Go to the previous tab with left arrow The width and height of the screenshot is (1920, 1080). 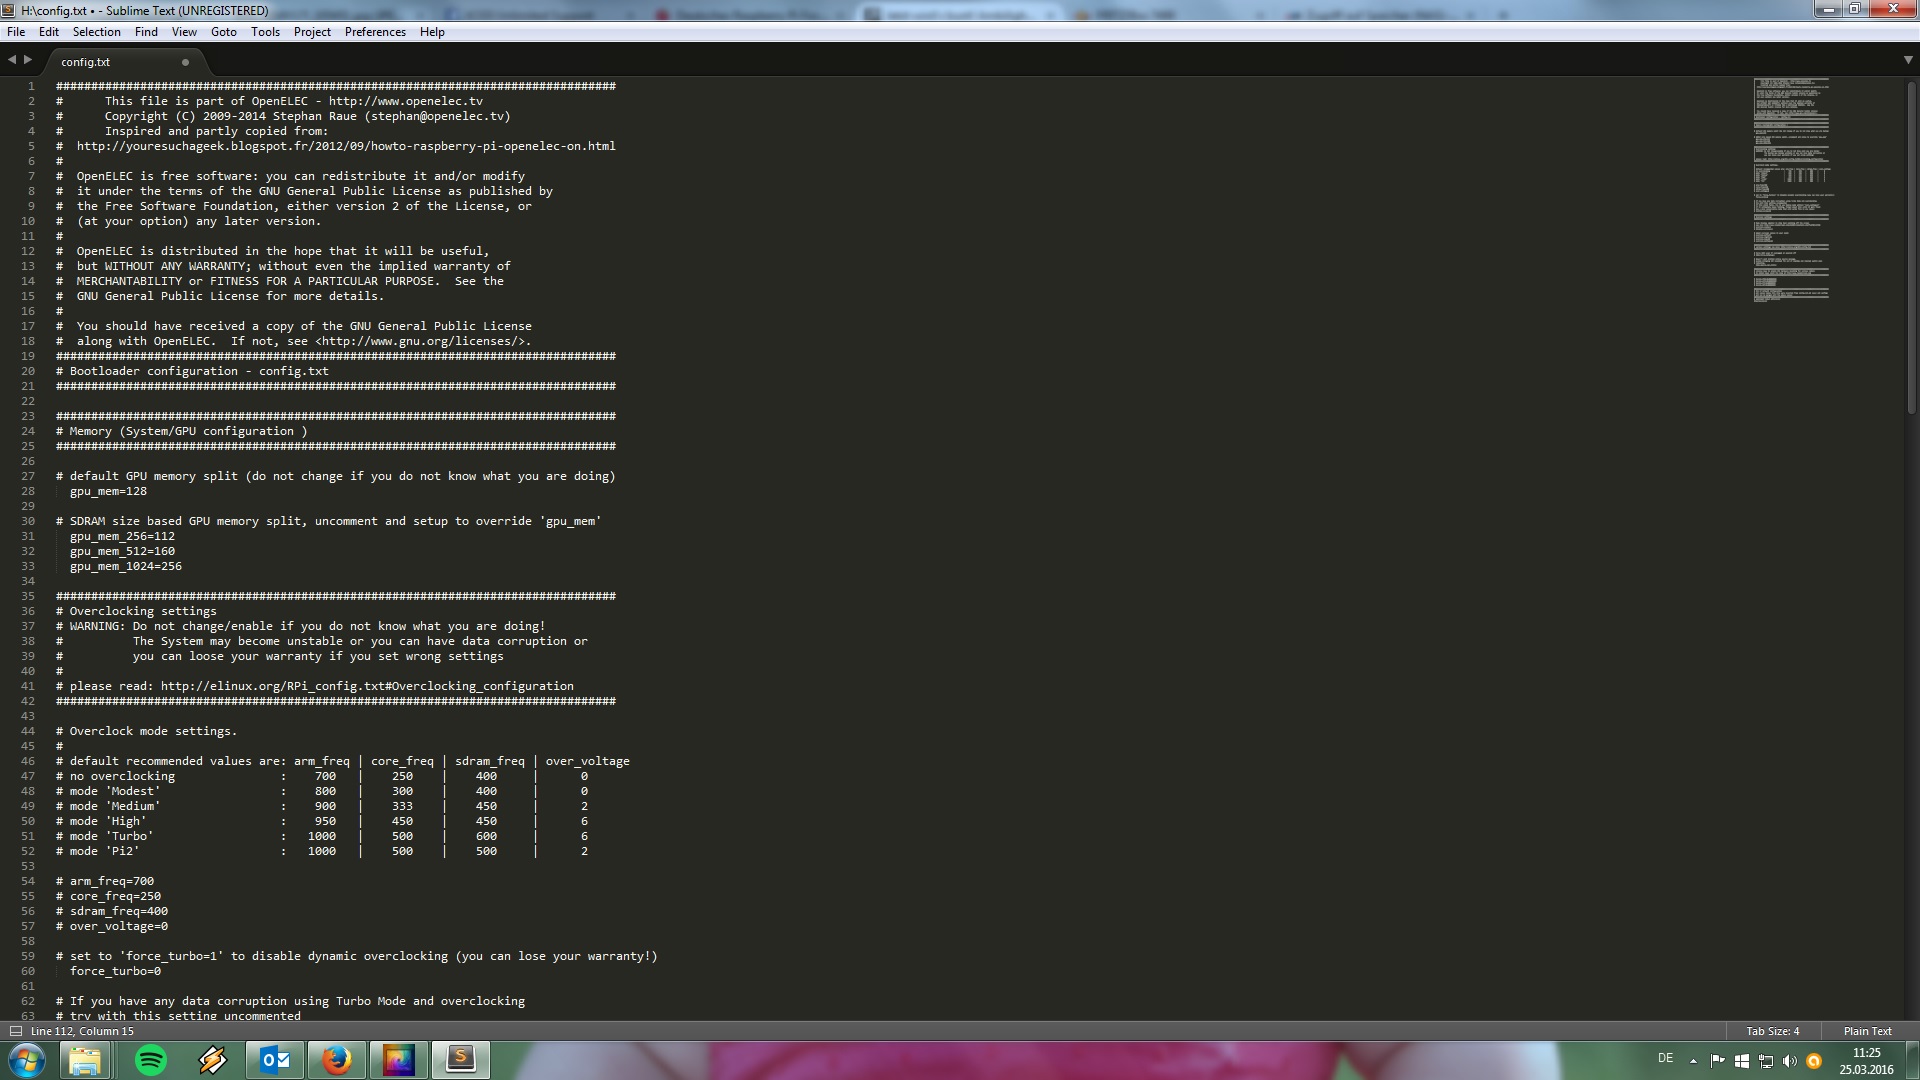pyautogui.click(x=12, y=60)
